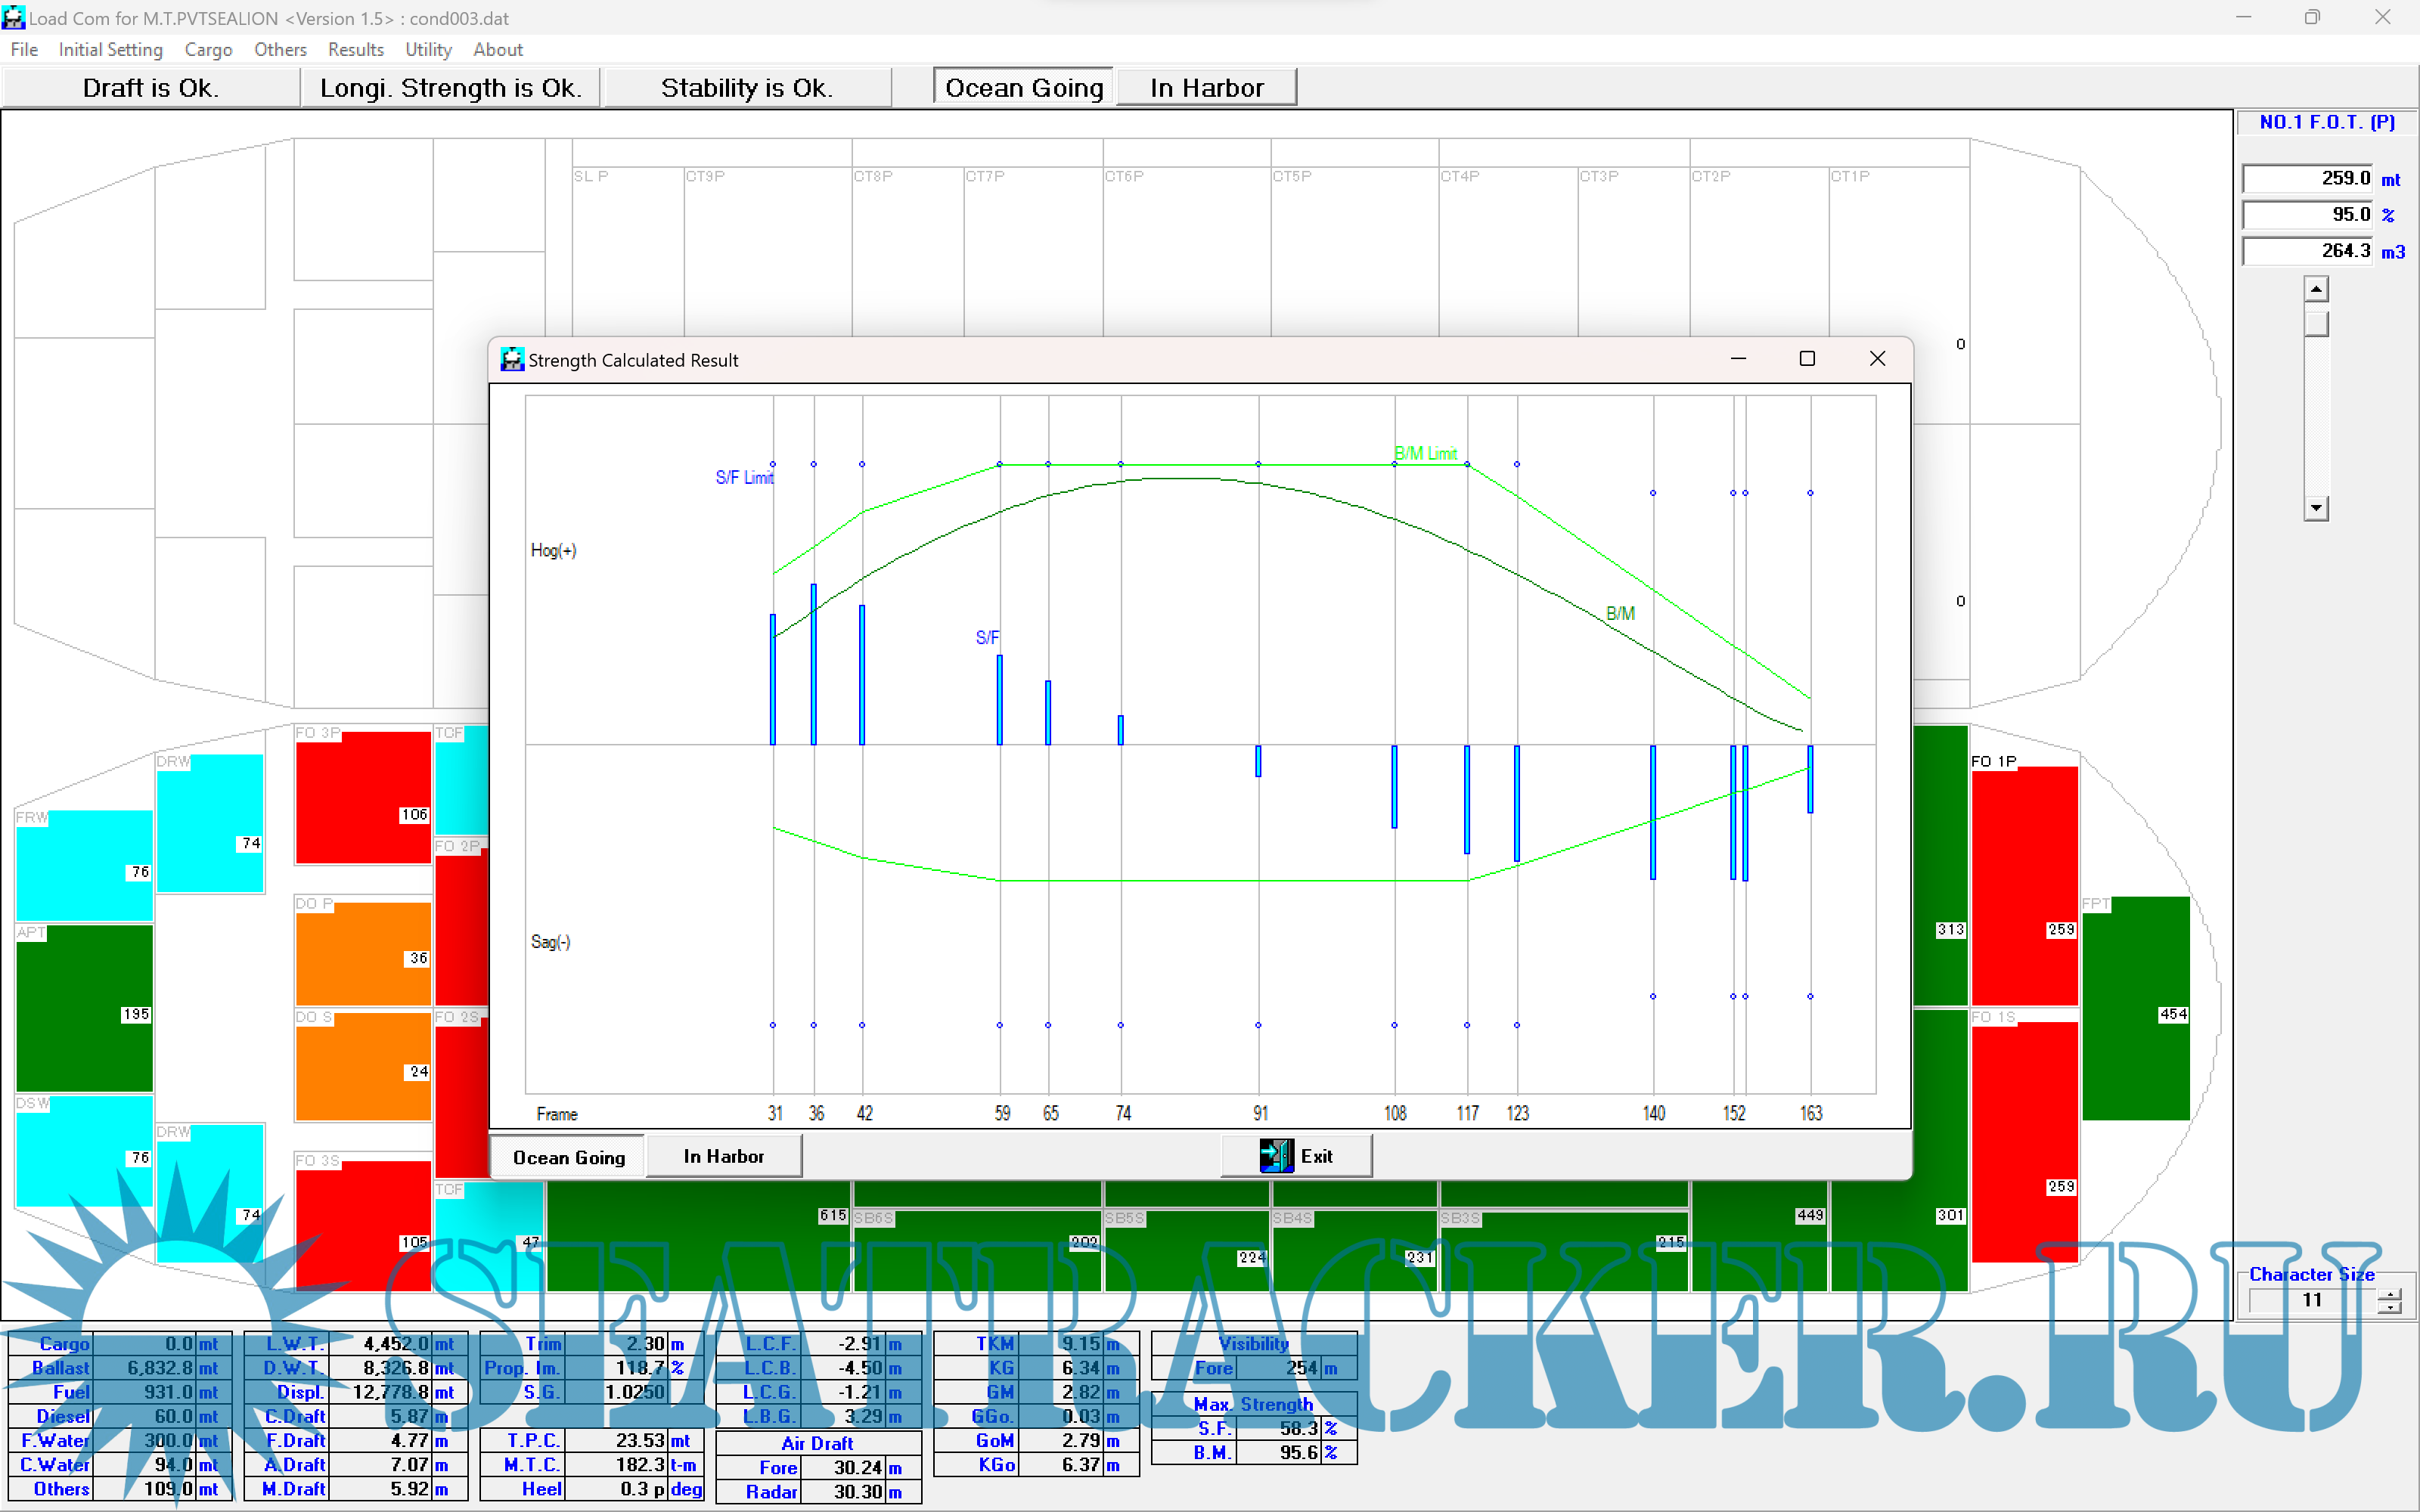2420x1512 pixels.
Task: Click the tank level scrollbar down arrow
Action: [x=2316, y=508]
